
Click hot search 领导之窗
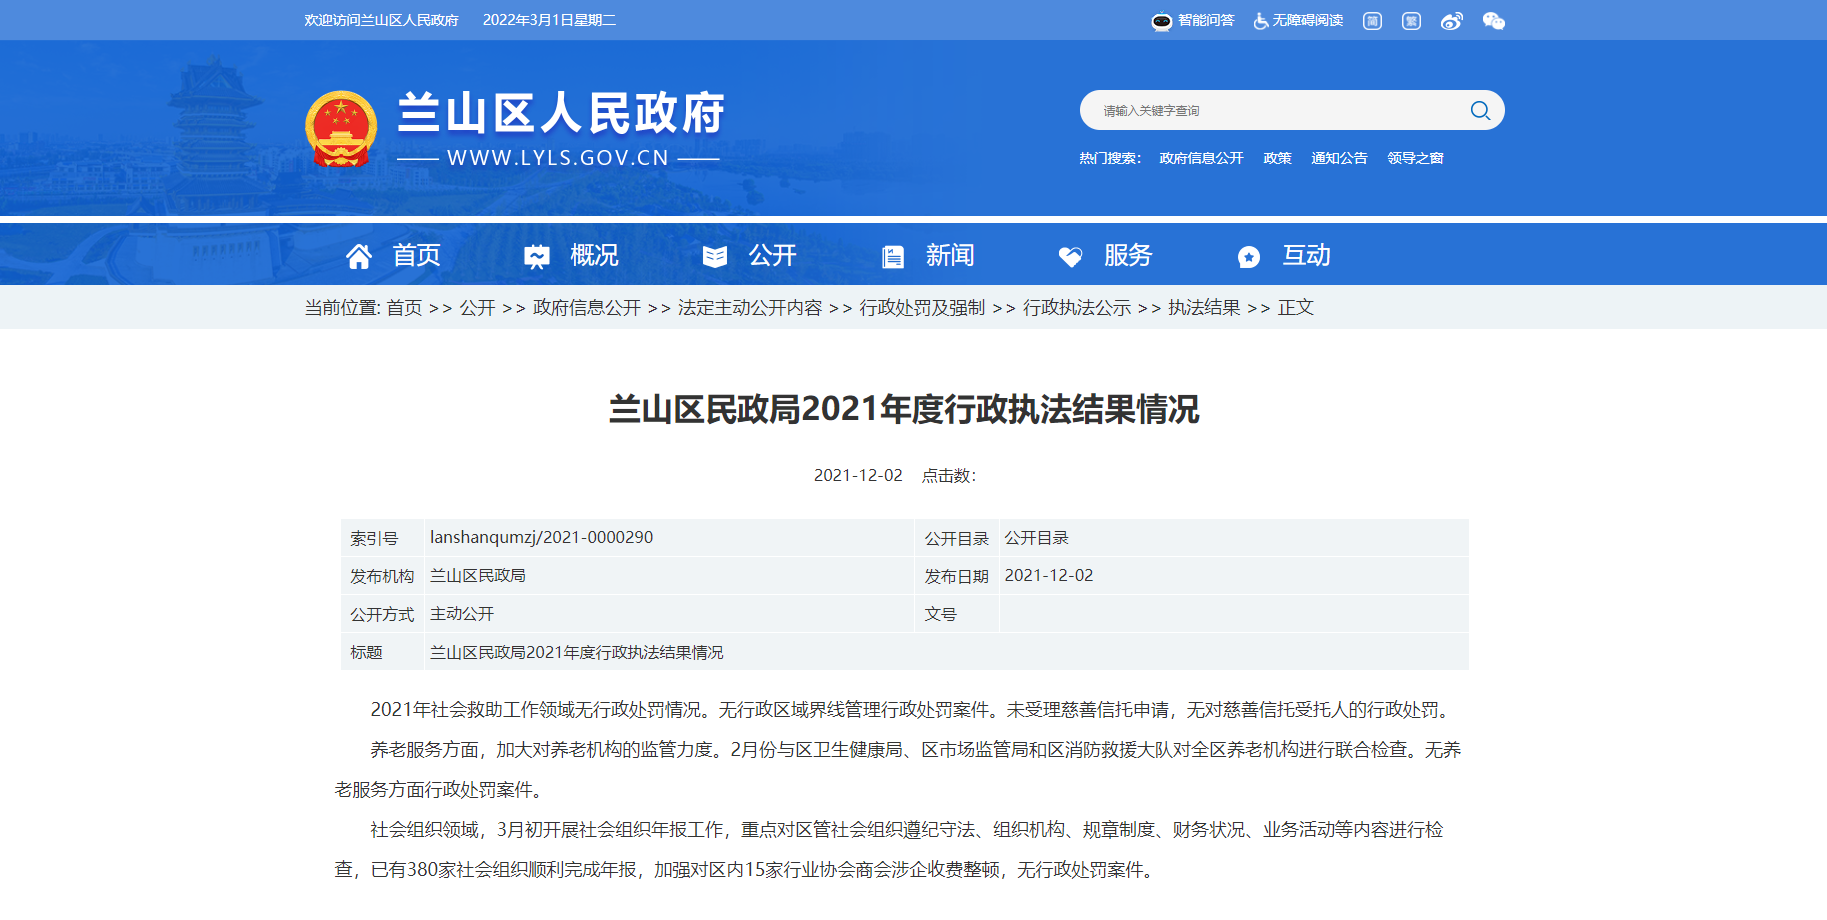click(1415, 158)
